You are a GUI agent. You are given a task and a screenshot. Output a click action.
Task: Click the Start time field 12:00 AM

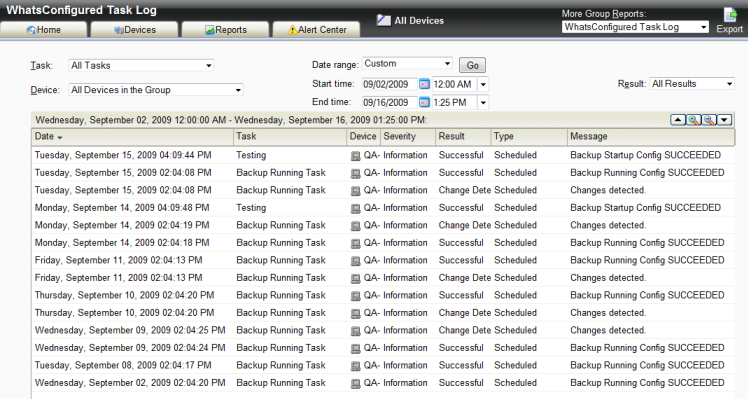(x=455, y=84)
